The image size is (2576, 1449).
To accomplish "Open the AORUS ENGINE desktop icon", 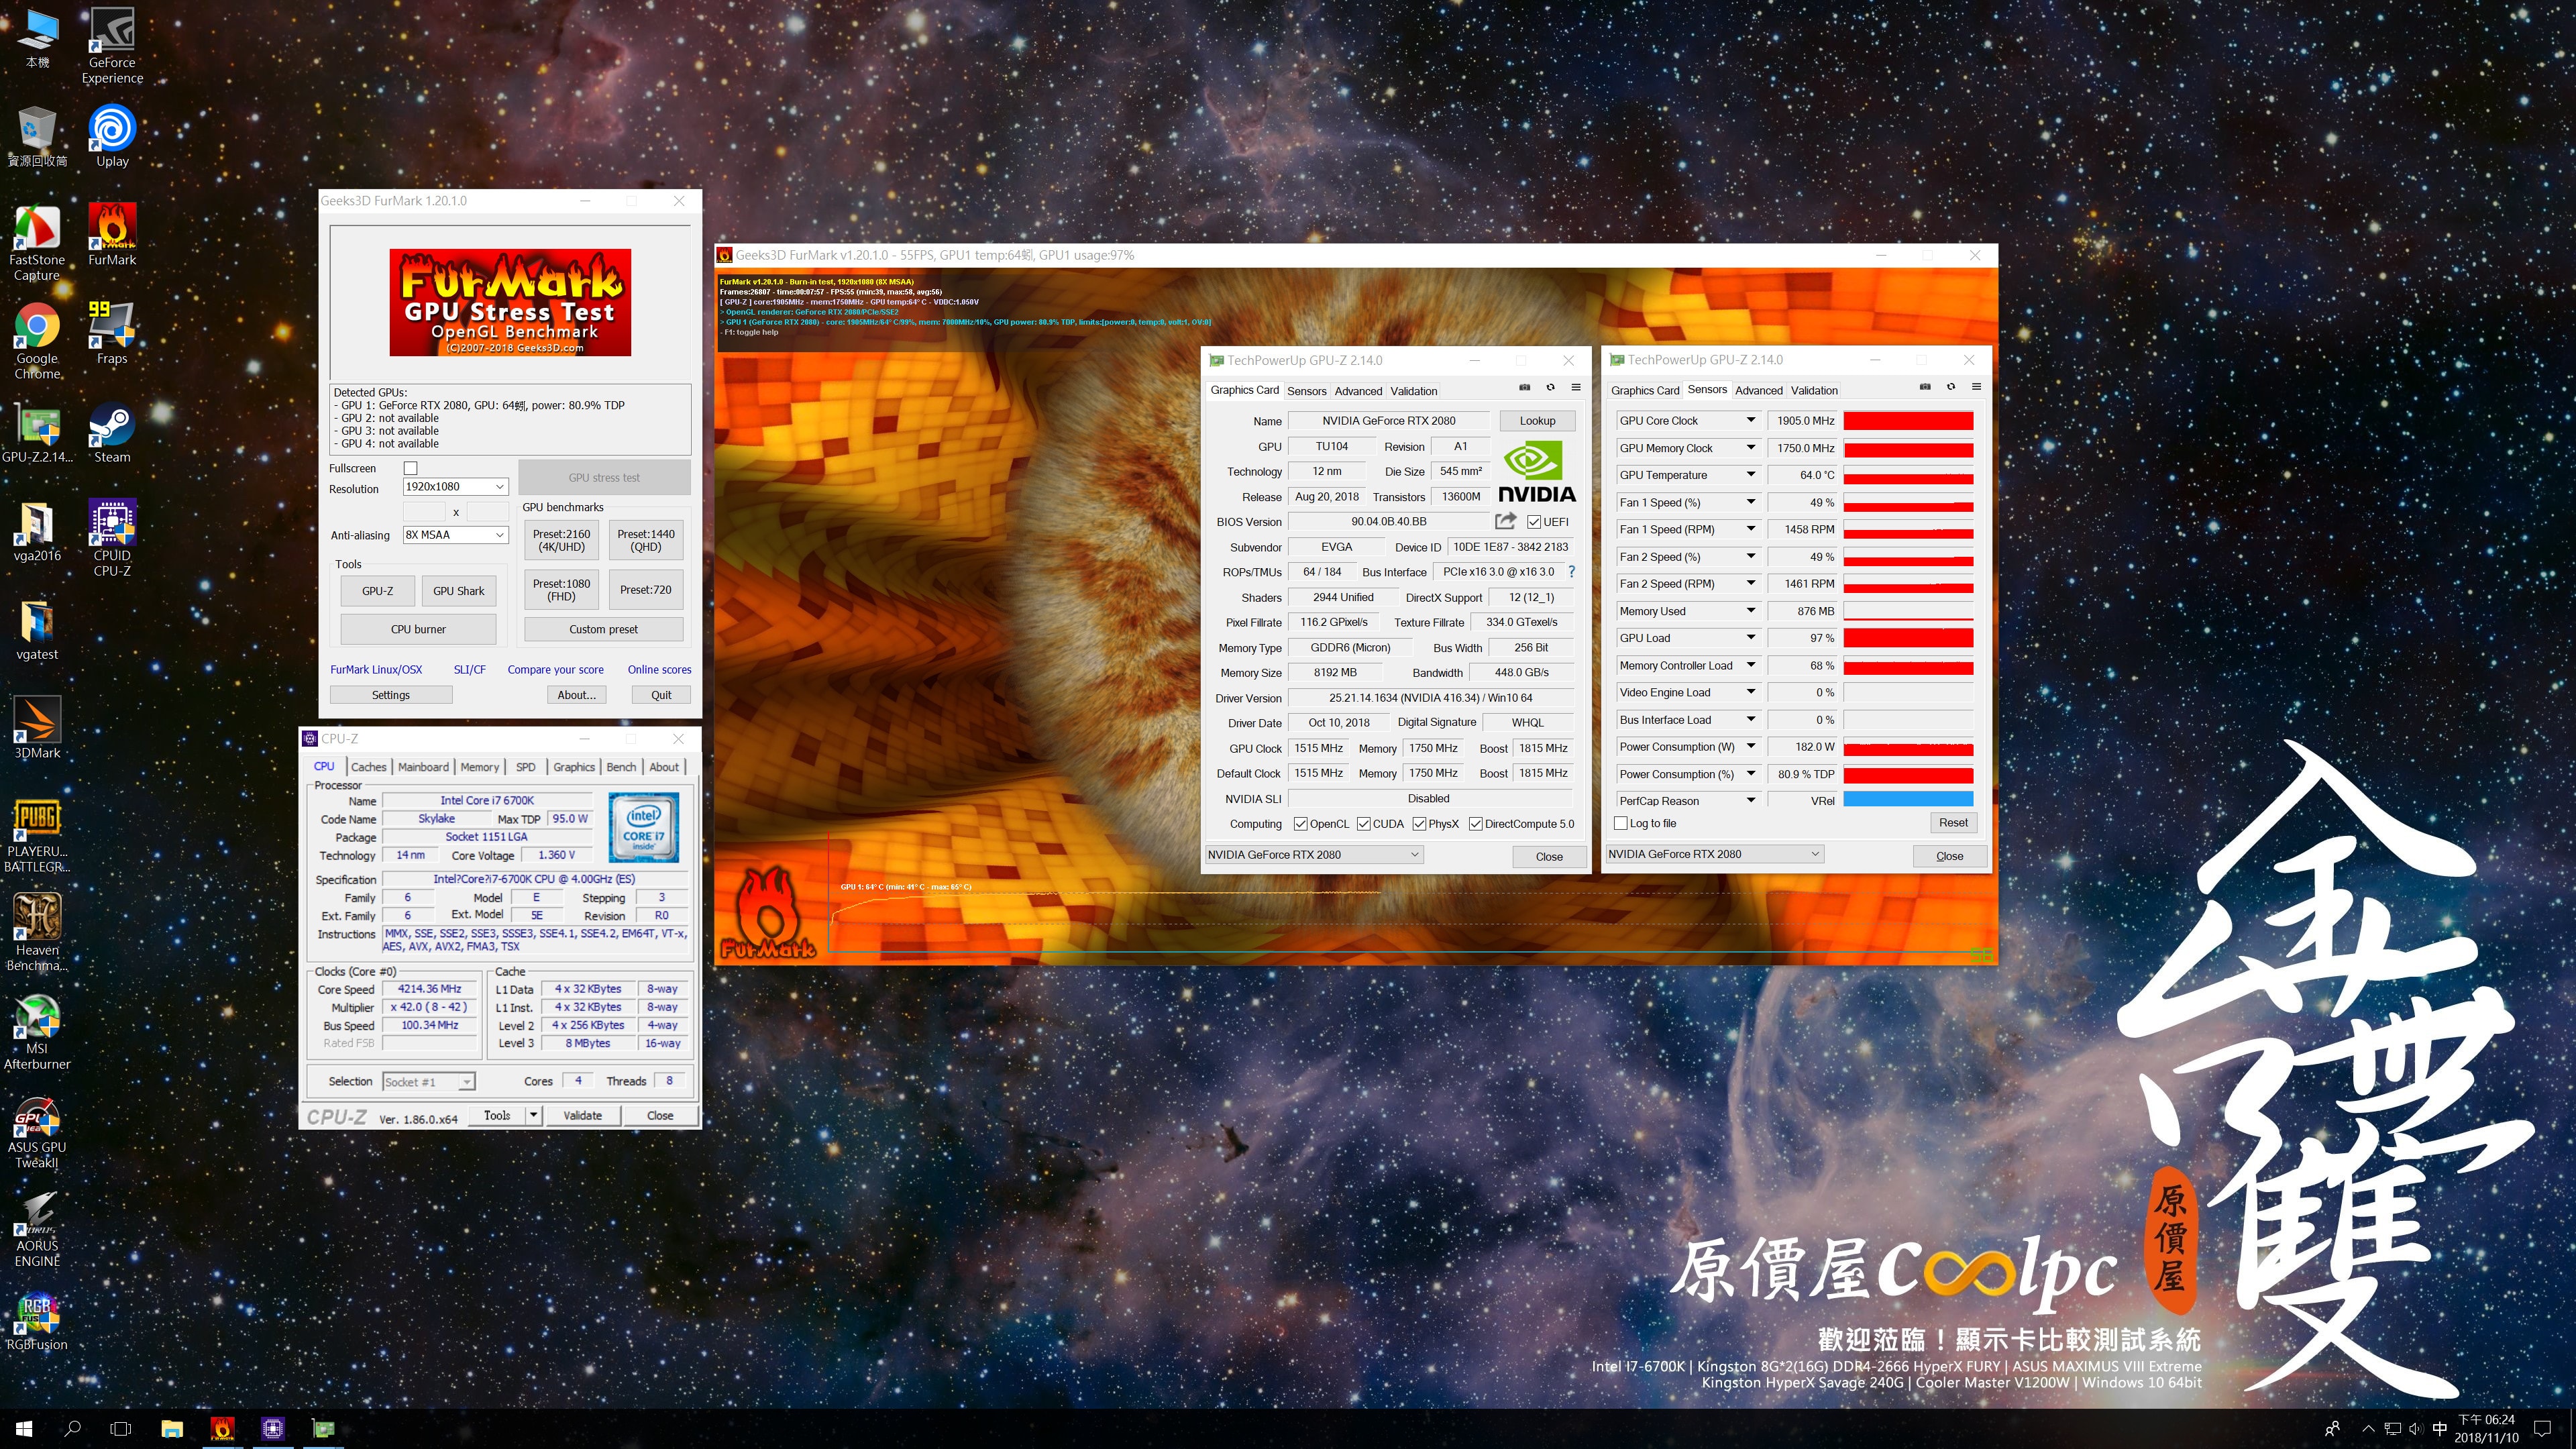I will 37,1229.
